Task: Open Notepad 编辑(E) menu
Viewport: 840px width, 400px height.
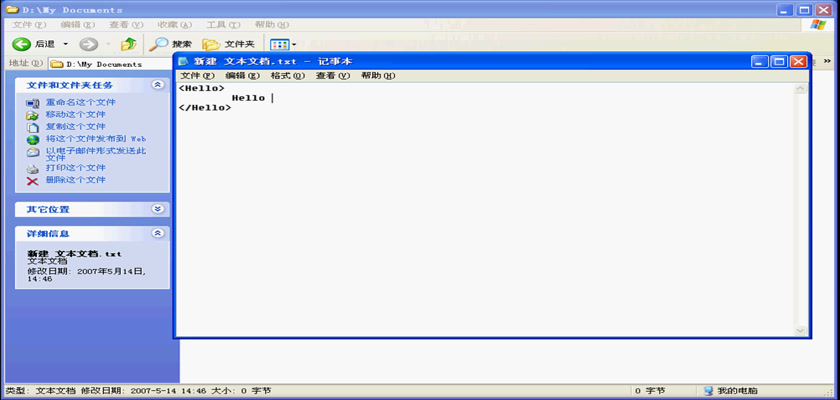Action: coord(242,76)
